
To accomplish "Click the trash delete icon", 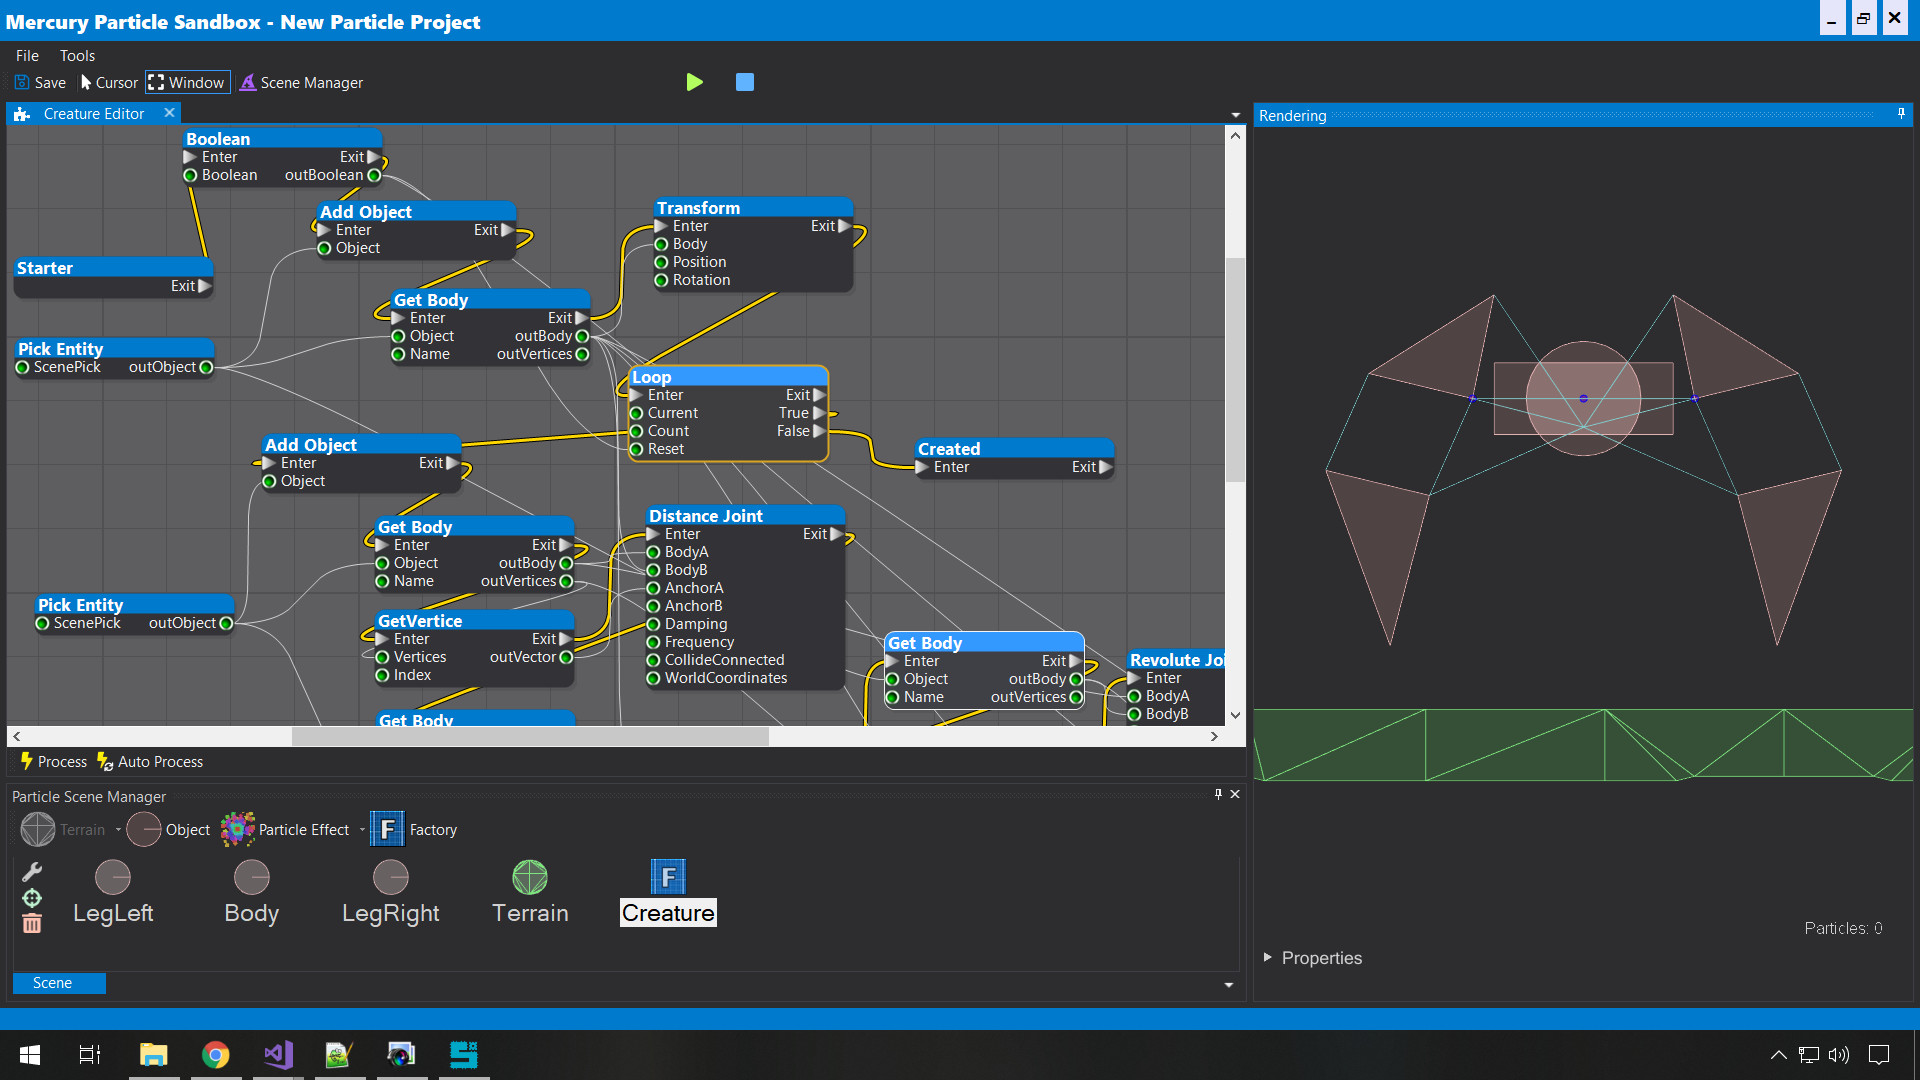I will 32,923.
